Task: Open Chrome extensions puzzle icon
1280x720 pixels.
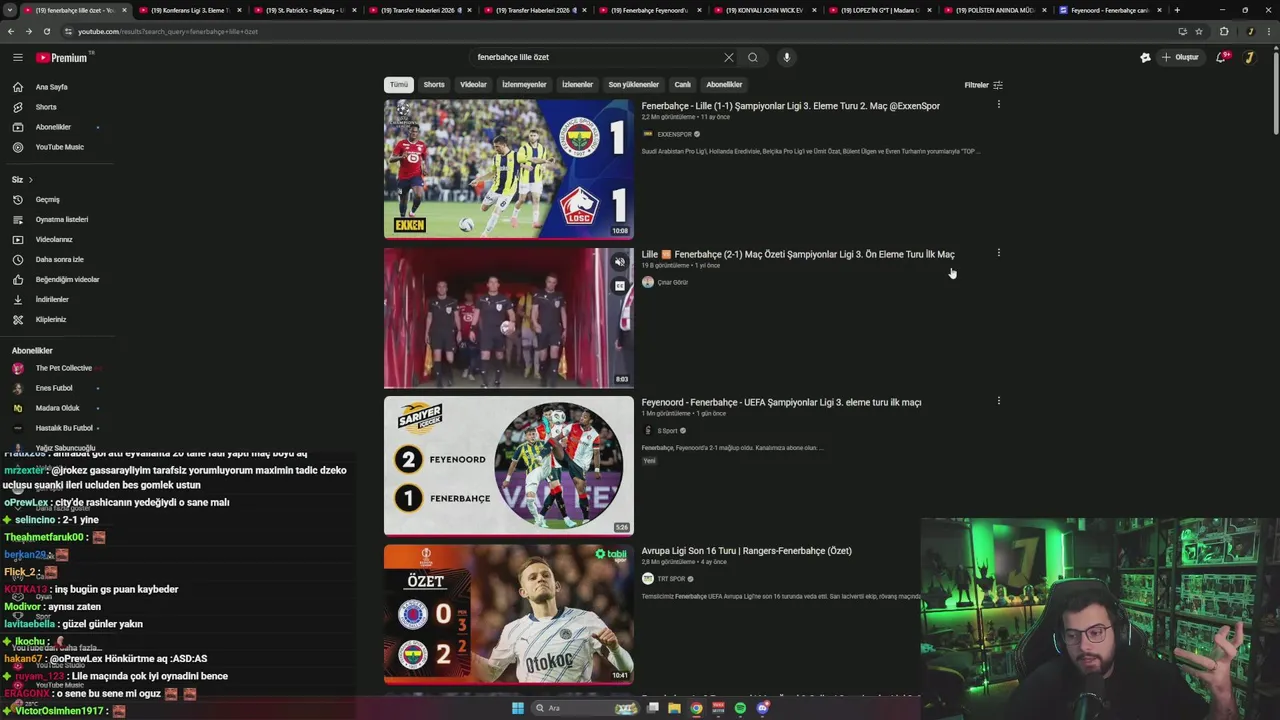Action: (1224, 31)
